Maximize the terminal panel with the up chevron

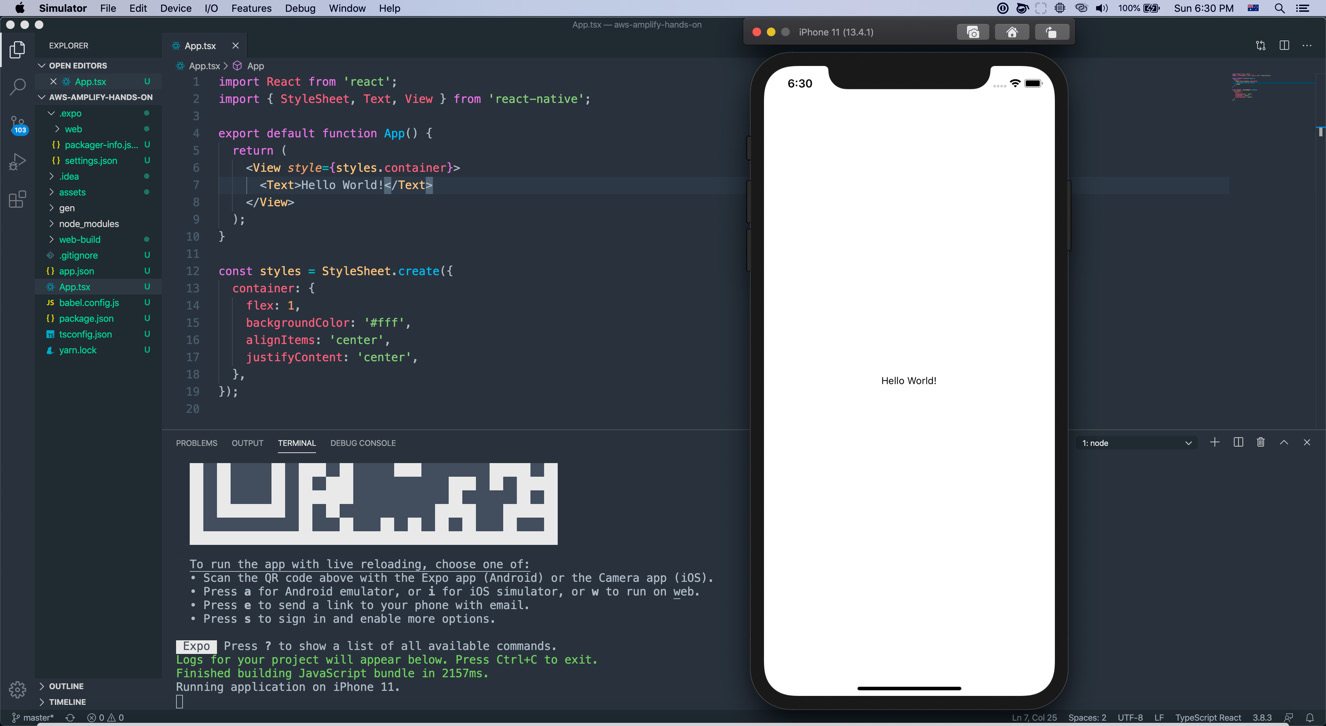[1284, 442]
